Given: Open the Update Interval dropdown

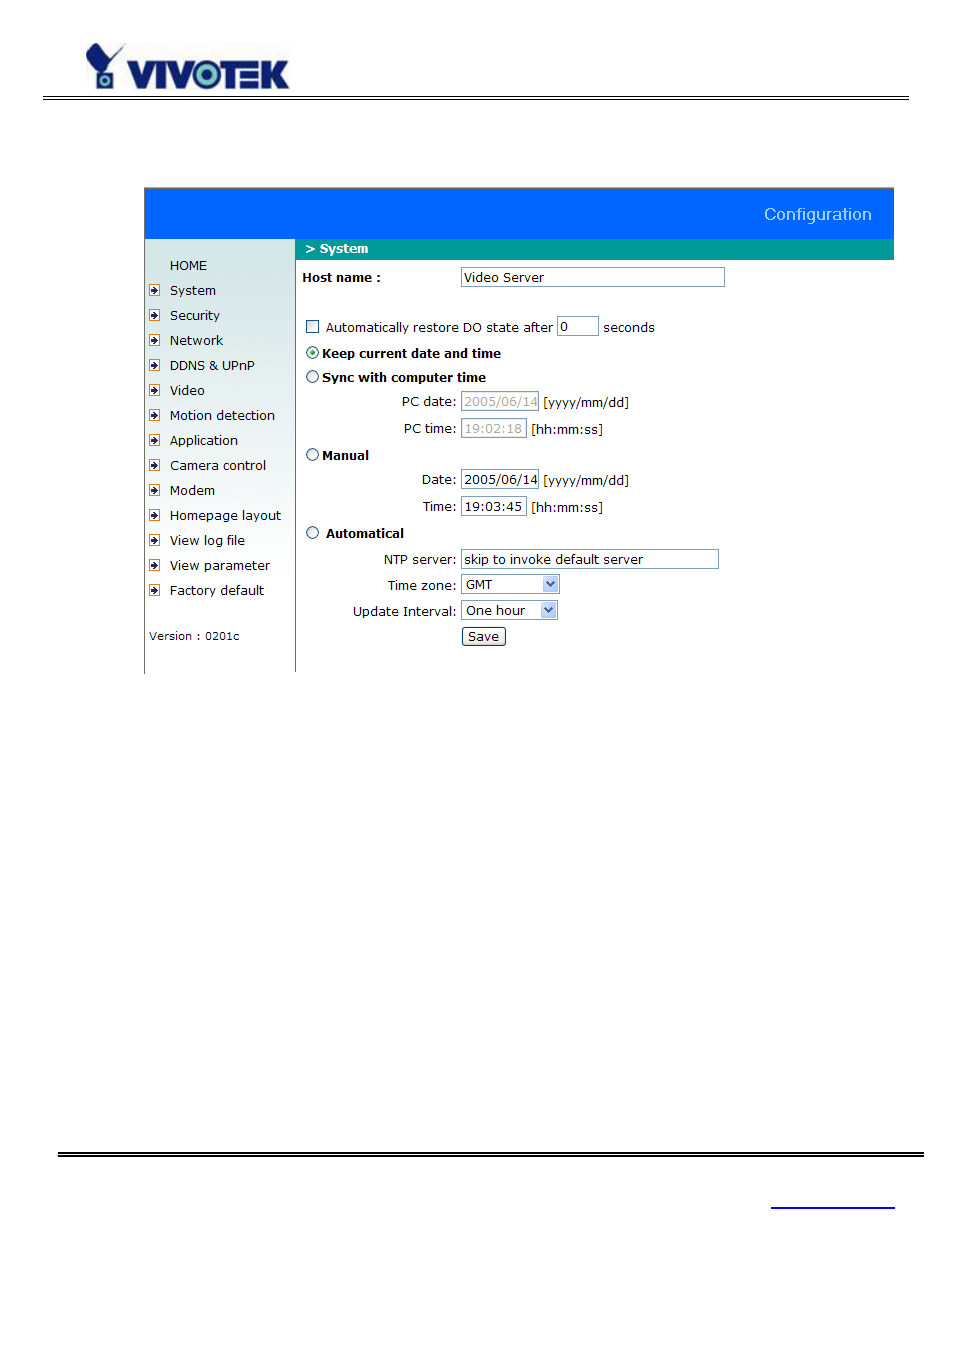Looking at the screenshot, I should [x=509, y=611].
